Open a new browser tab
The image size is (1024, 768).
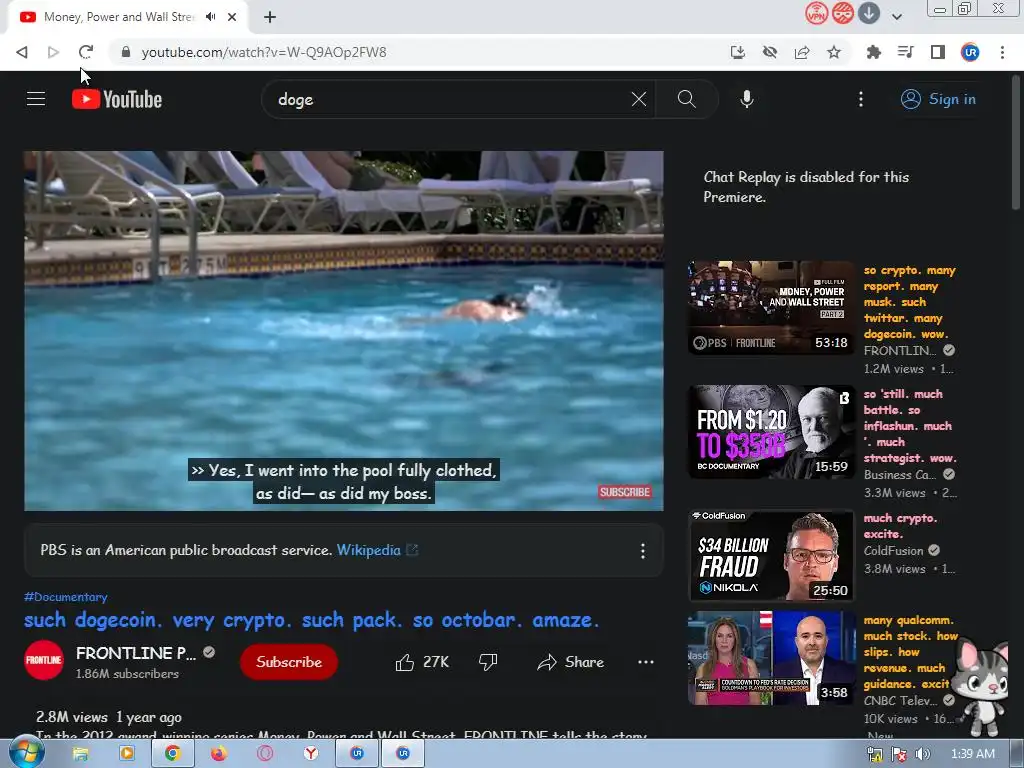click(270, 17)
